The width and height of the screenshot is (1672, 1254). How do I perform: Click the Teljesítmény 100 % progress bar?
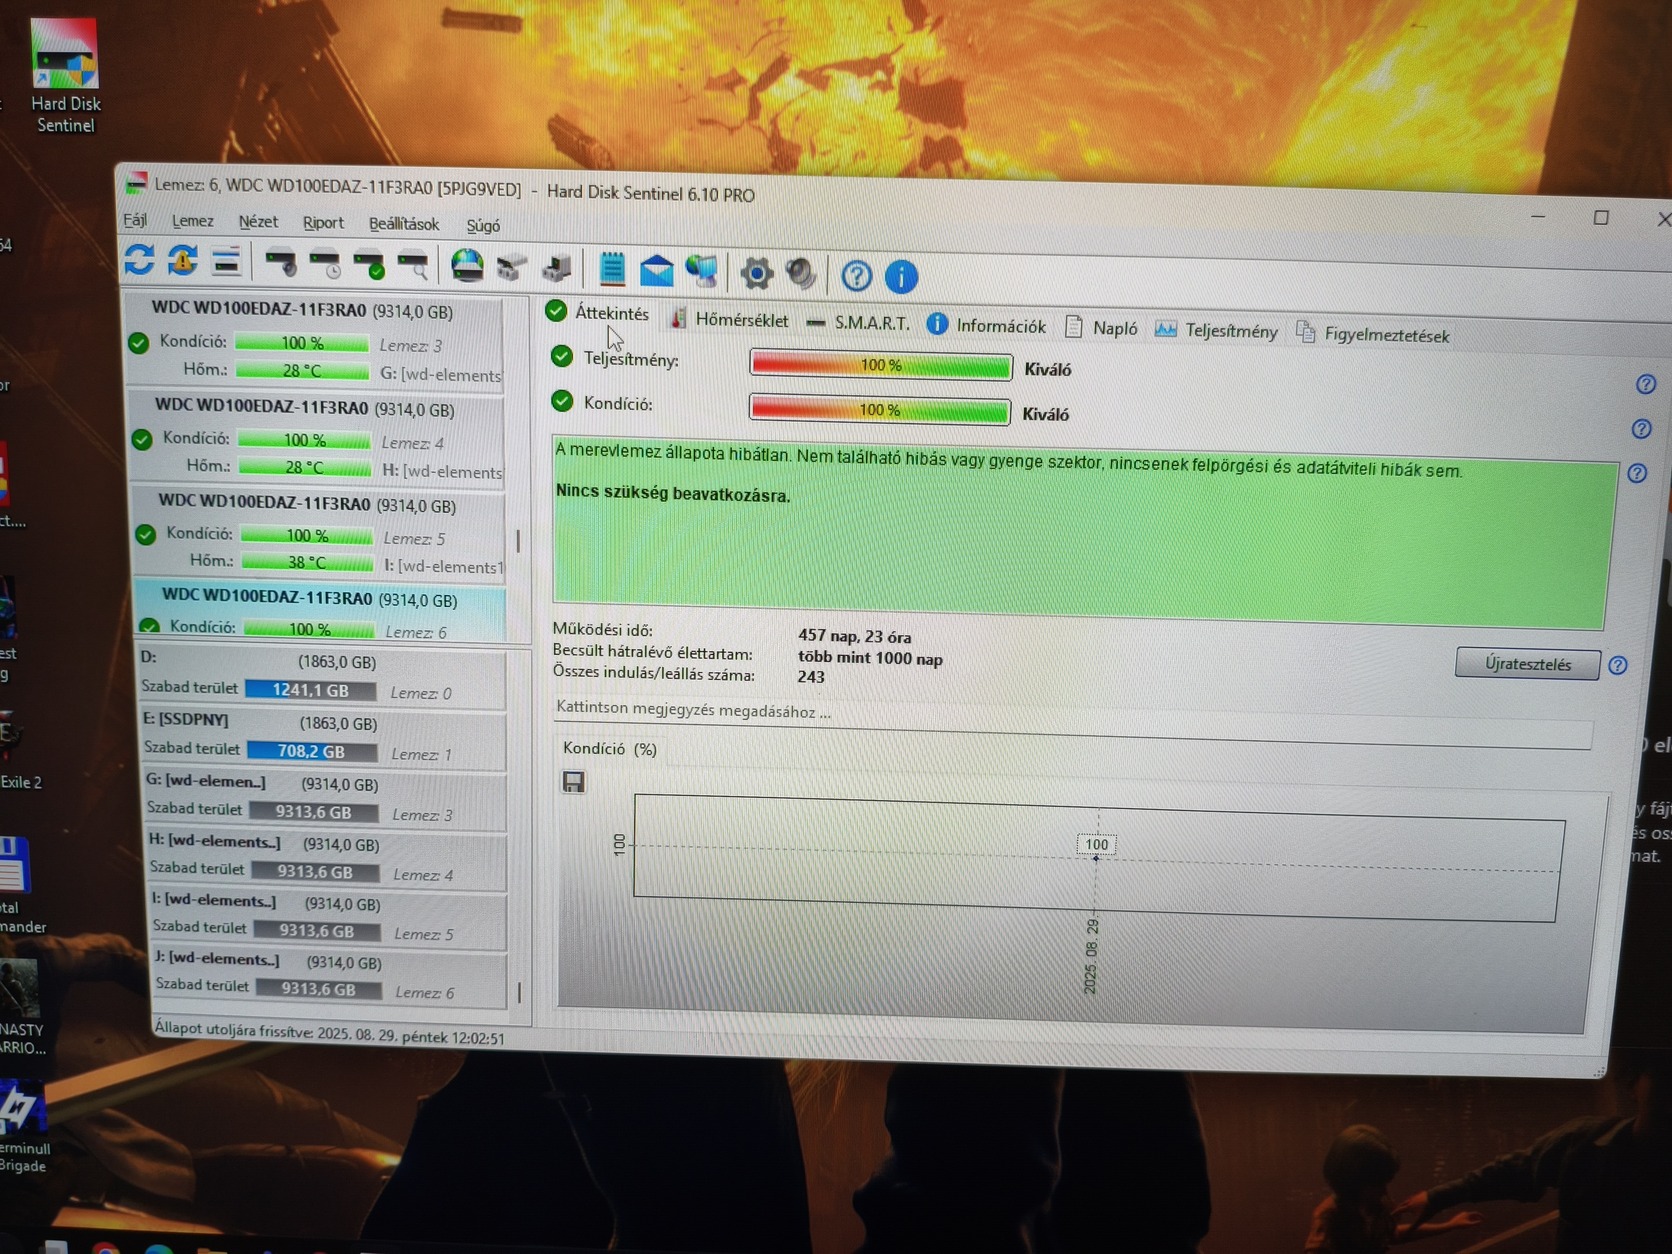pyautogui.click(x=881, y=365)
